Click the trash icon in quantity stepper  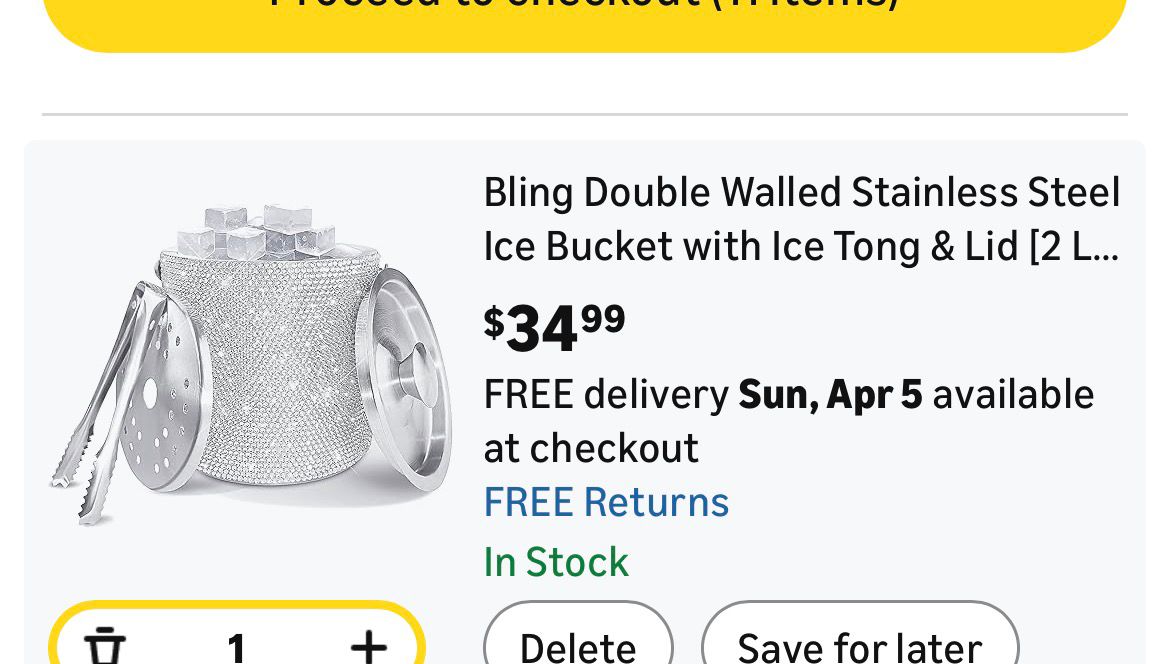[104, 646]
